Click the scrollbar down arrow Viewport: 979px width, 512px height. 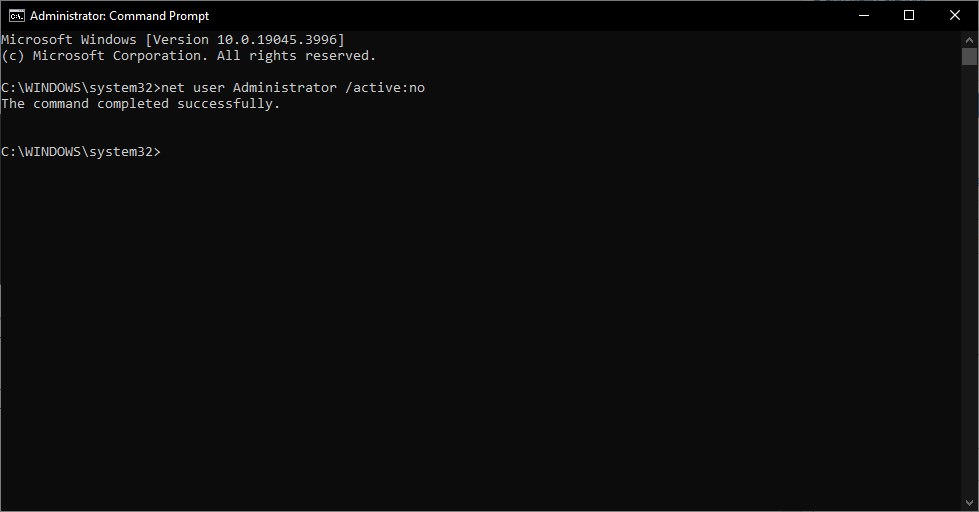click(x=969, y=503)
